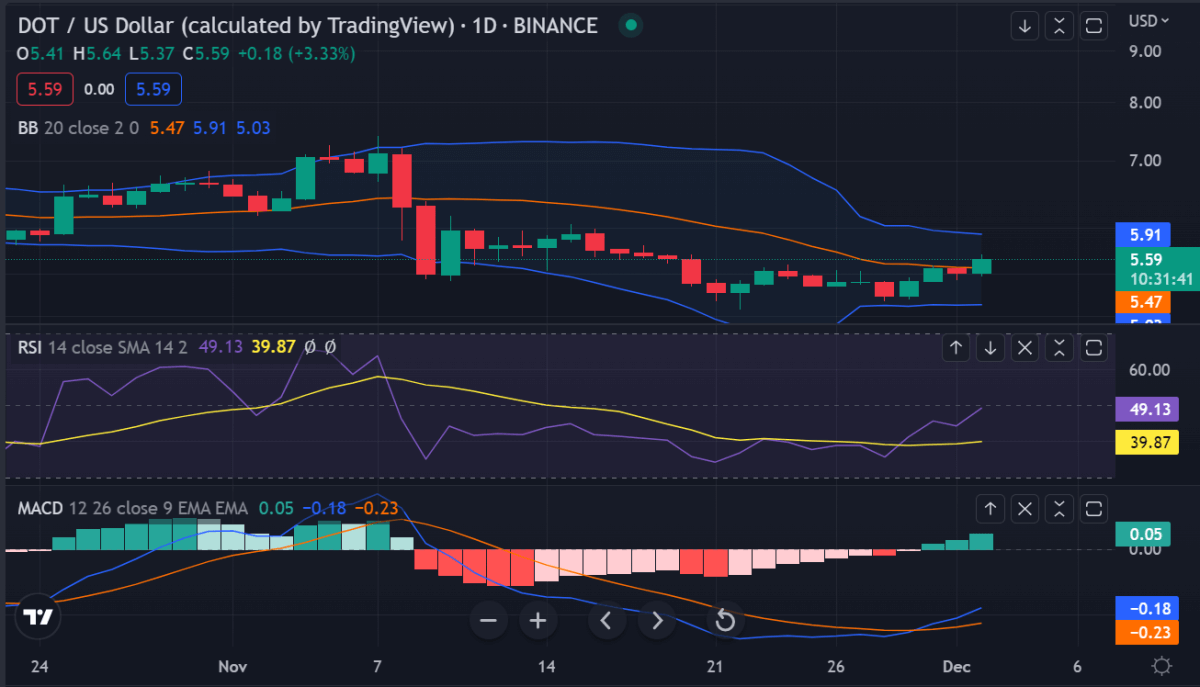Reset the chart view with circular arrow

pos(725,621)
